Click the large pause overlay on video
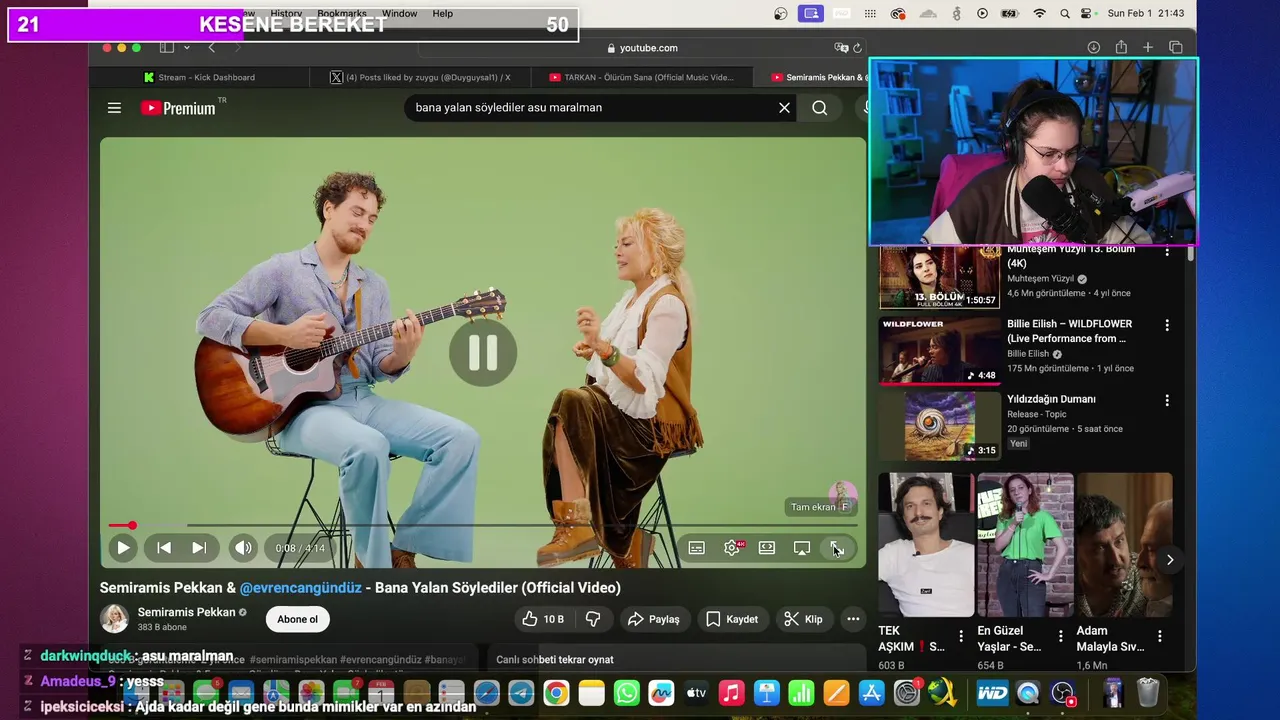This screenshot has width=1280, height=720. pyautogui.click(x=483, y=352)
